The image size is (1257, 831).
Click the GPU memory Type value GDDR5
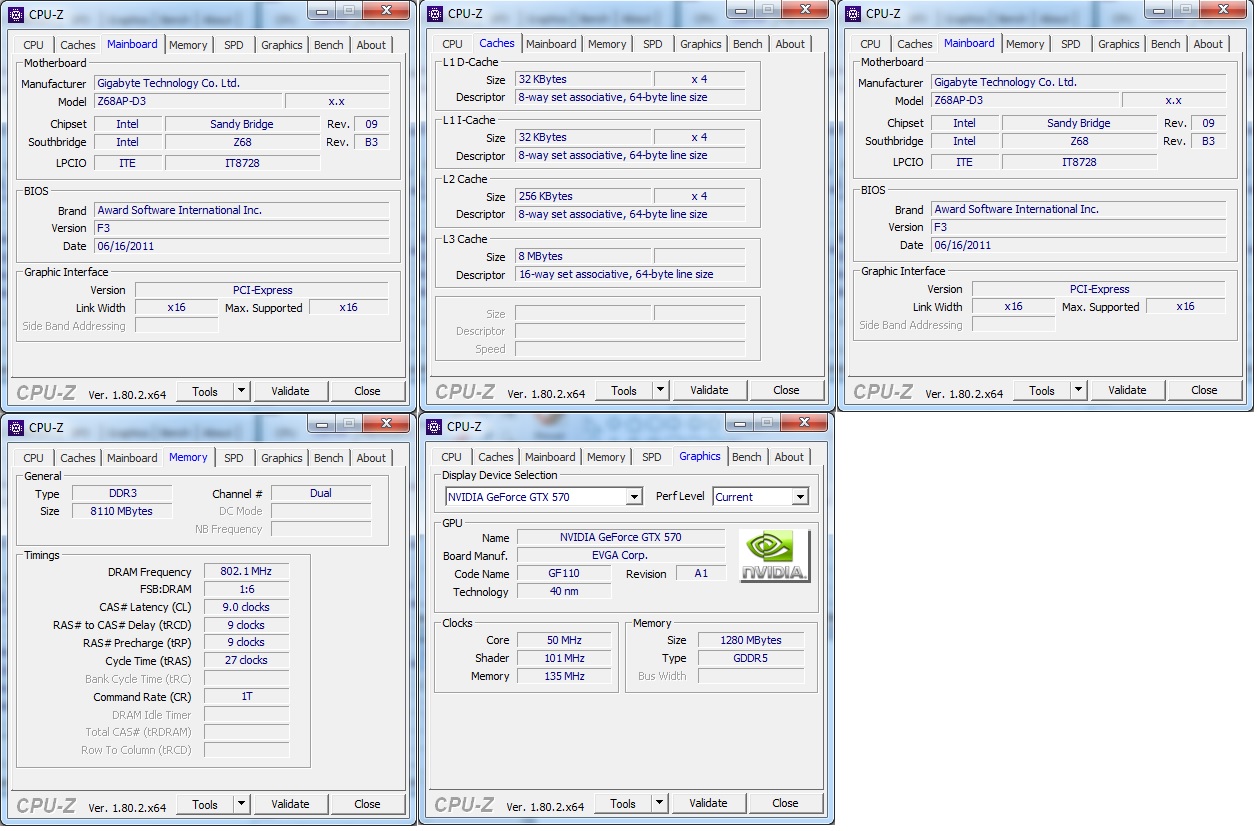(x=751, y=658)
